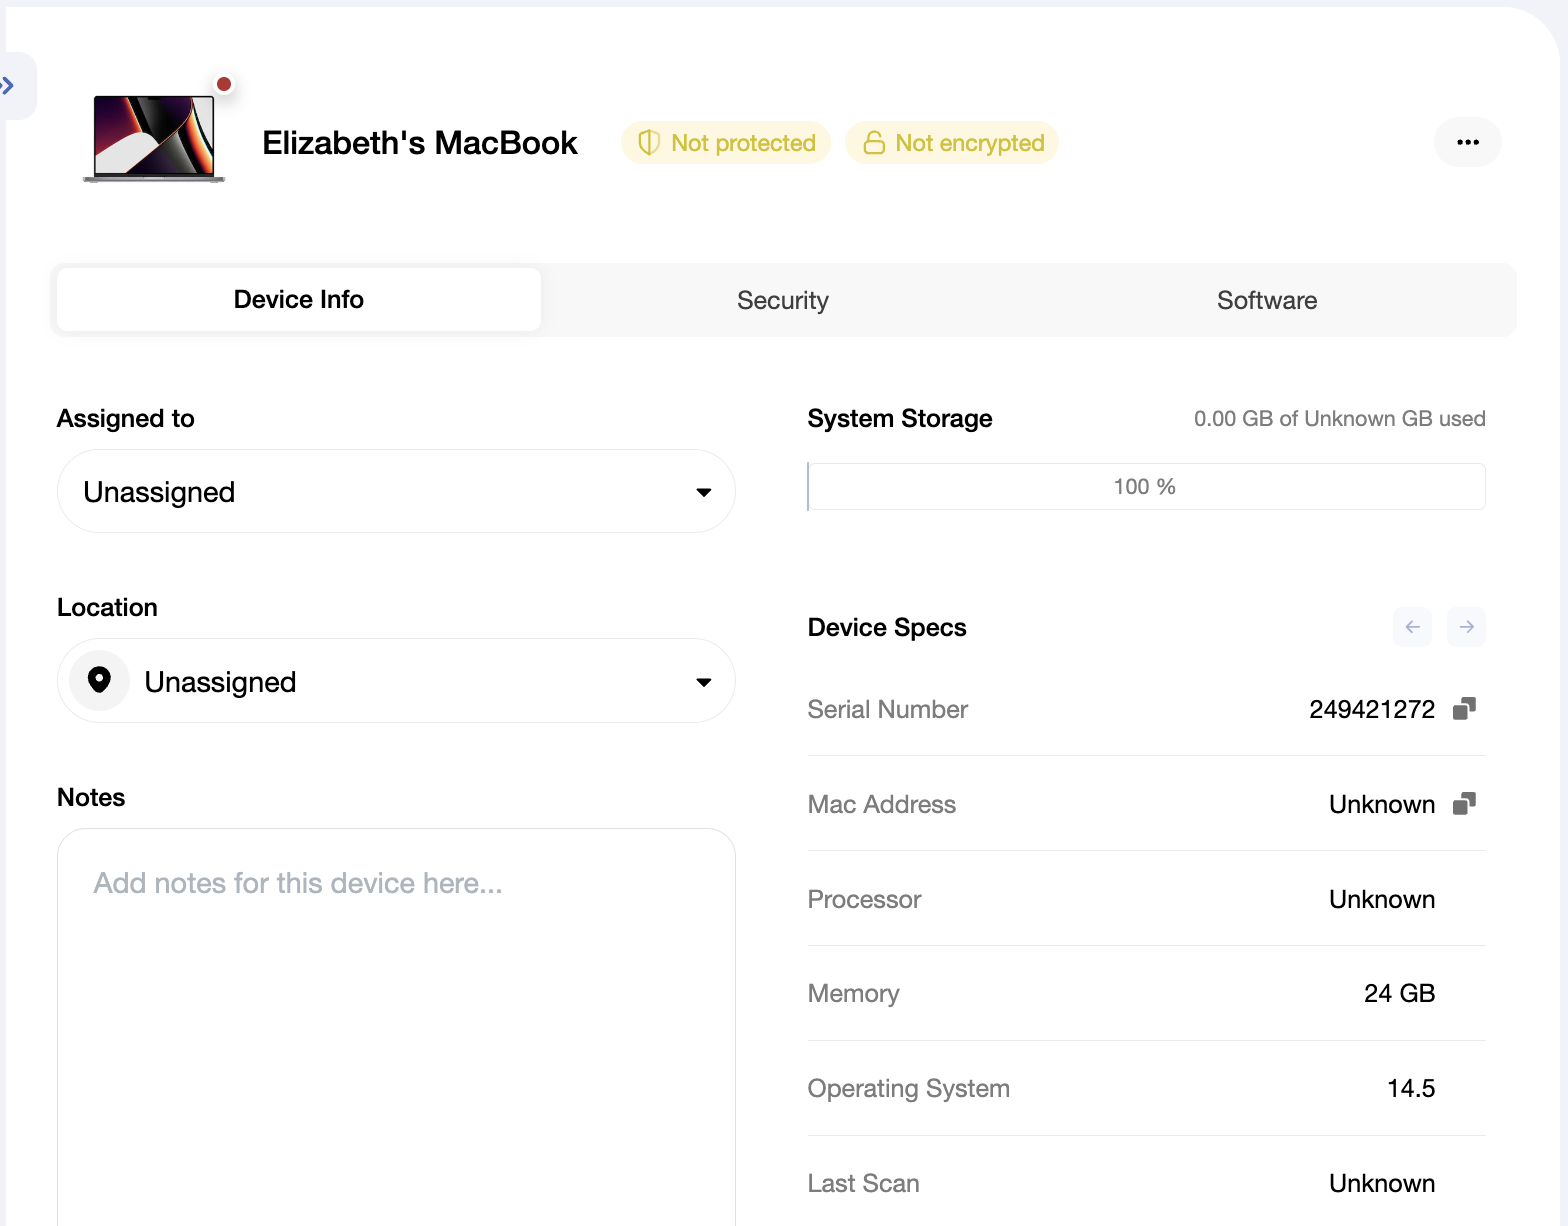This screenshot has height=1226, width=1568.
Task: Copy the Serial Number value
Action: (x=1464, y=709)
